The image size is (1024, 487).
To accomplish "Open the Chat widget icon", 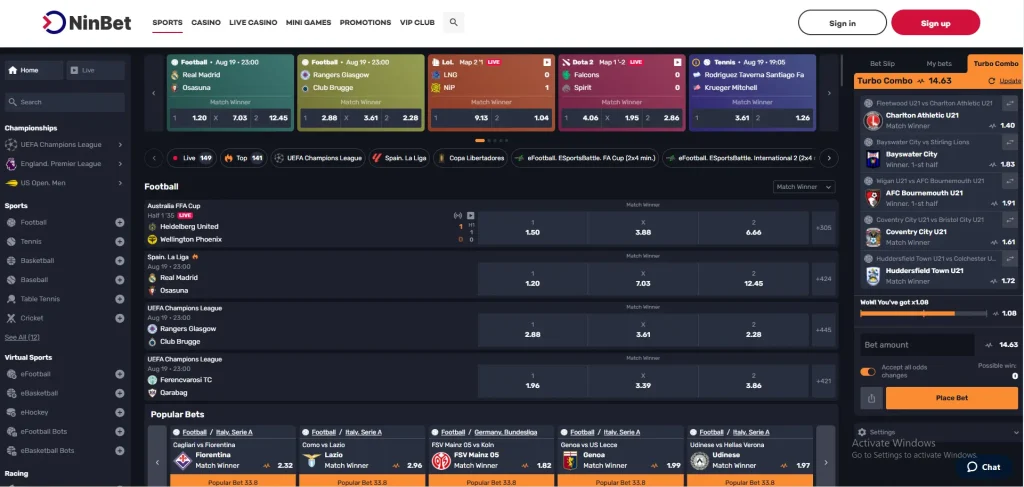I will 982,467.
